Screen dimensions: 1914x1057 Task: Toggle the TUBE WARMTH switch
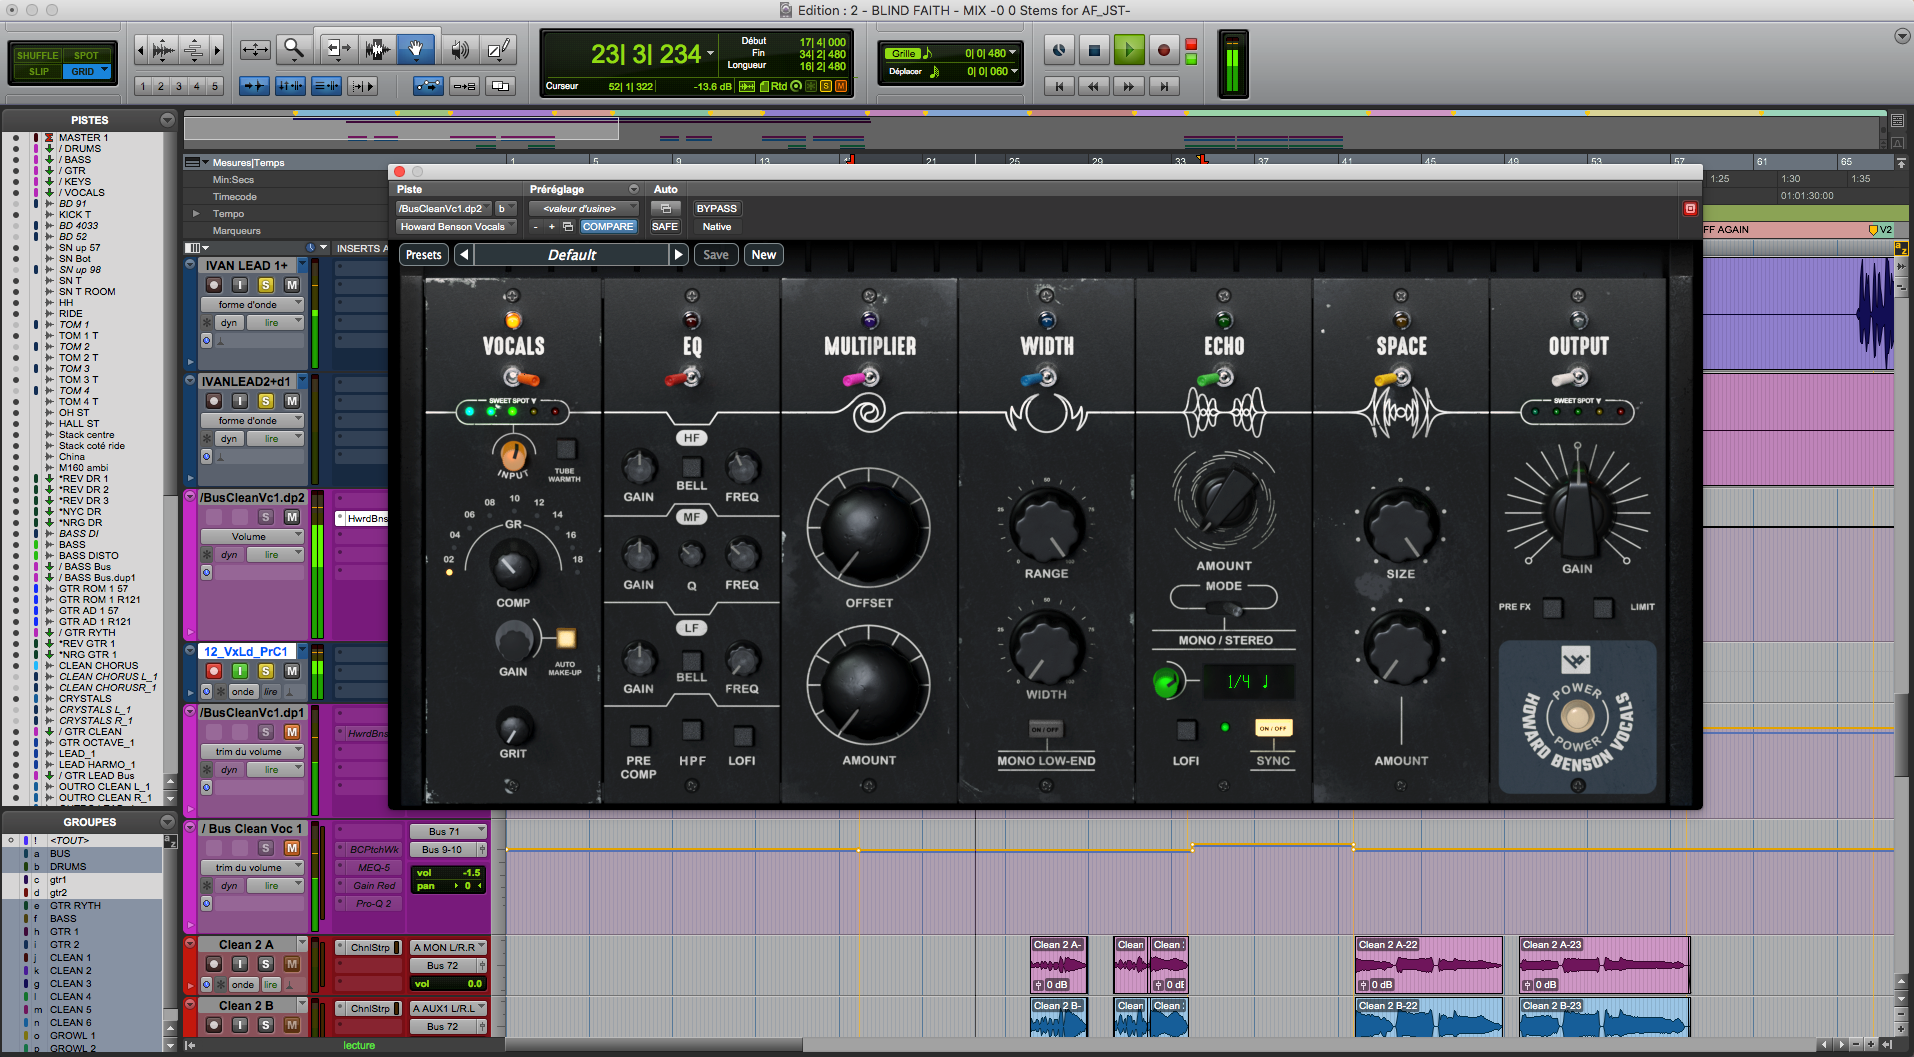point(565,450)
